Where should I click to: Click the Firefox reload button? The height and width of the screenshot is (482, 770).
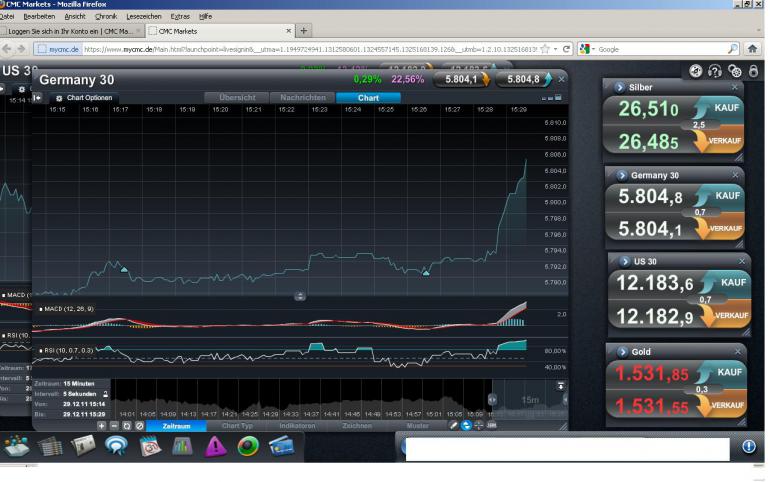point(566,49)
